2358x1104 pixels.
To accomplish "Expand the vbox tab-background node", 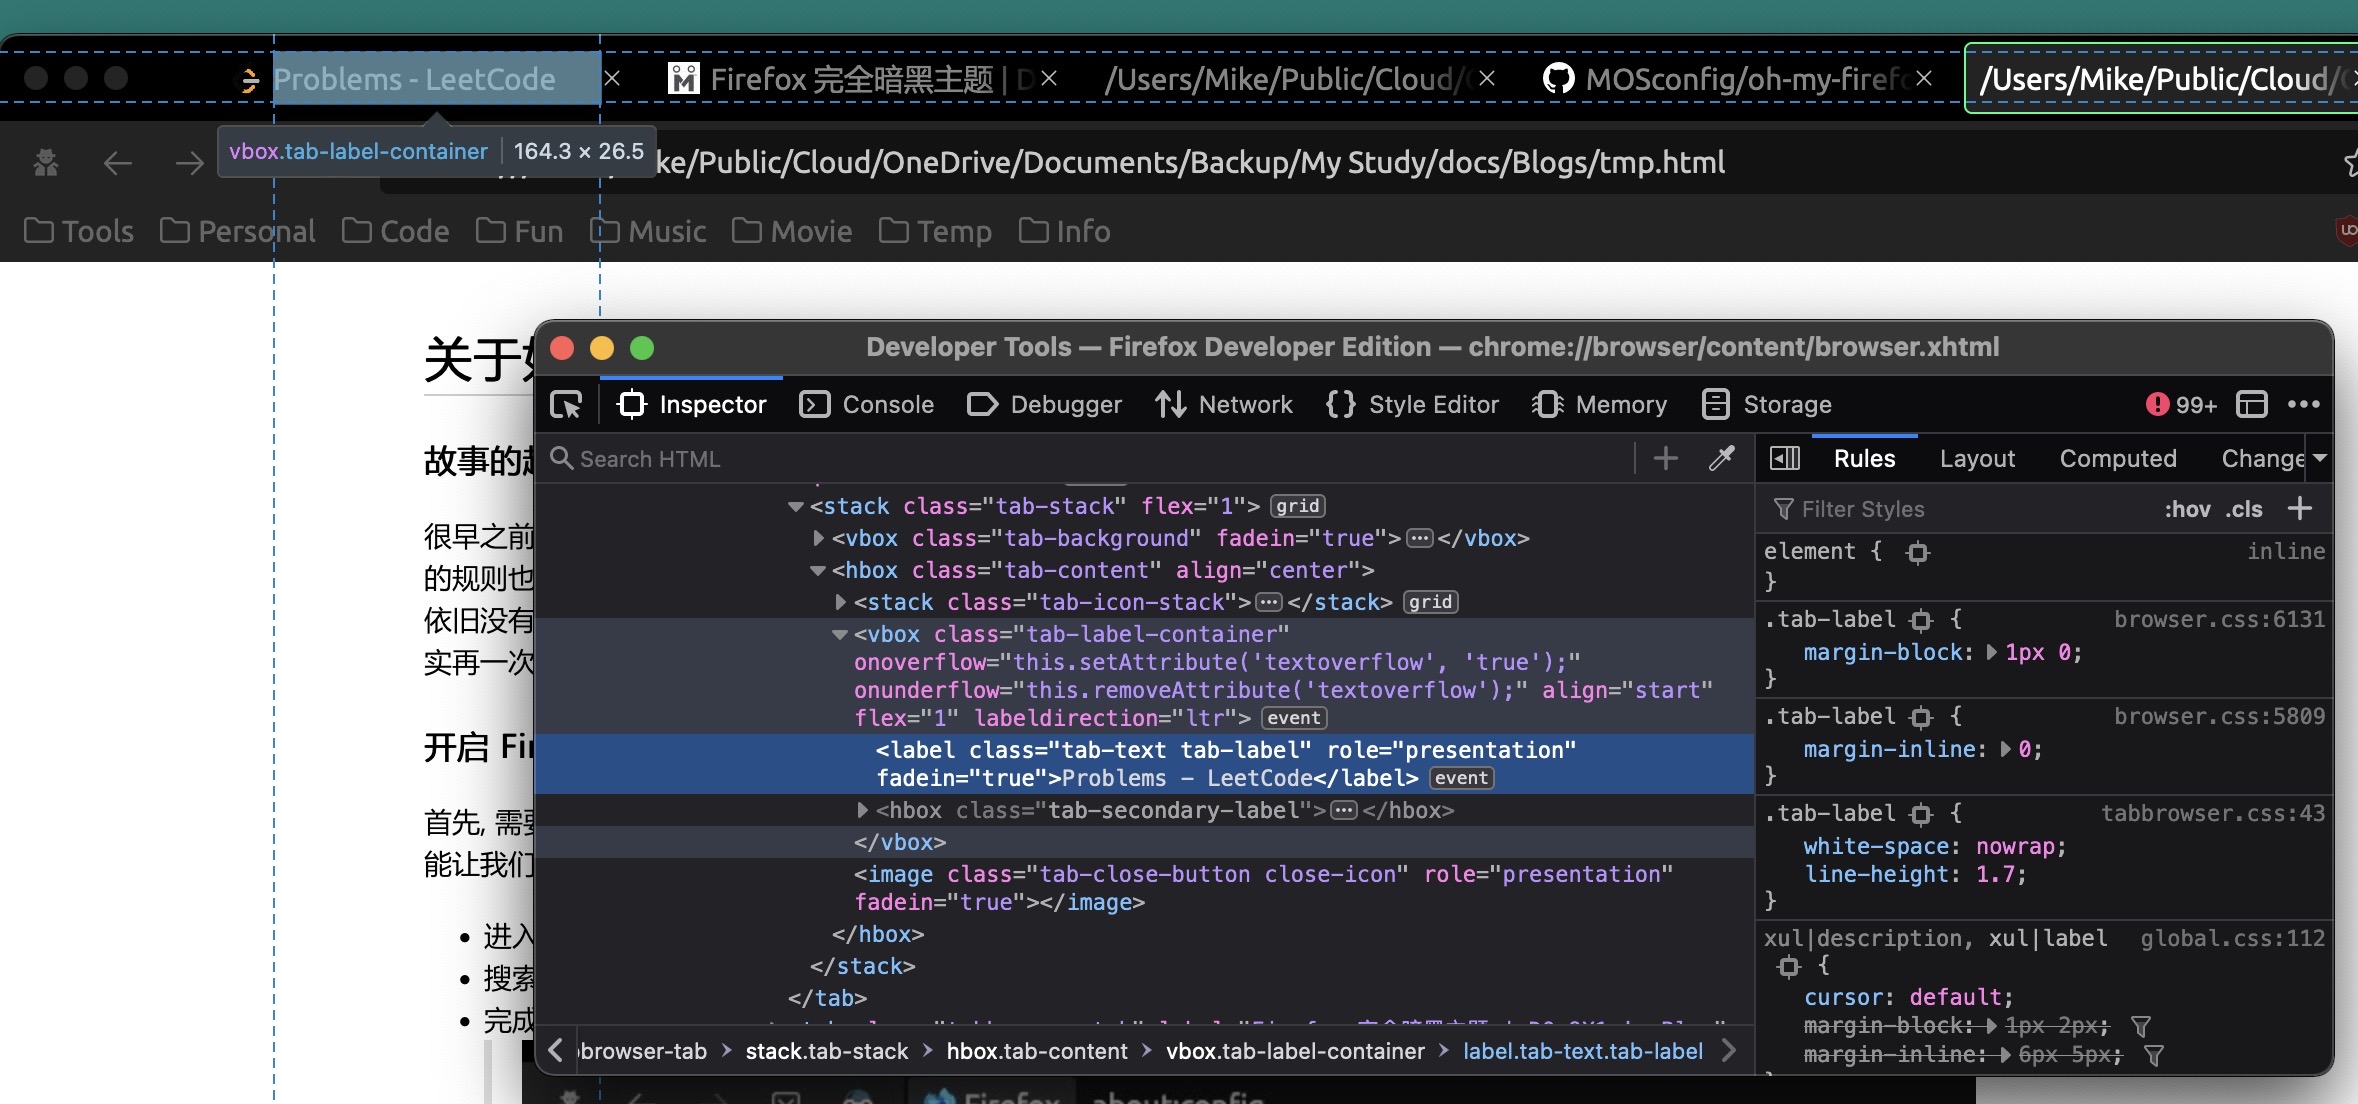I will pos(819,538).
